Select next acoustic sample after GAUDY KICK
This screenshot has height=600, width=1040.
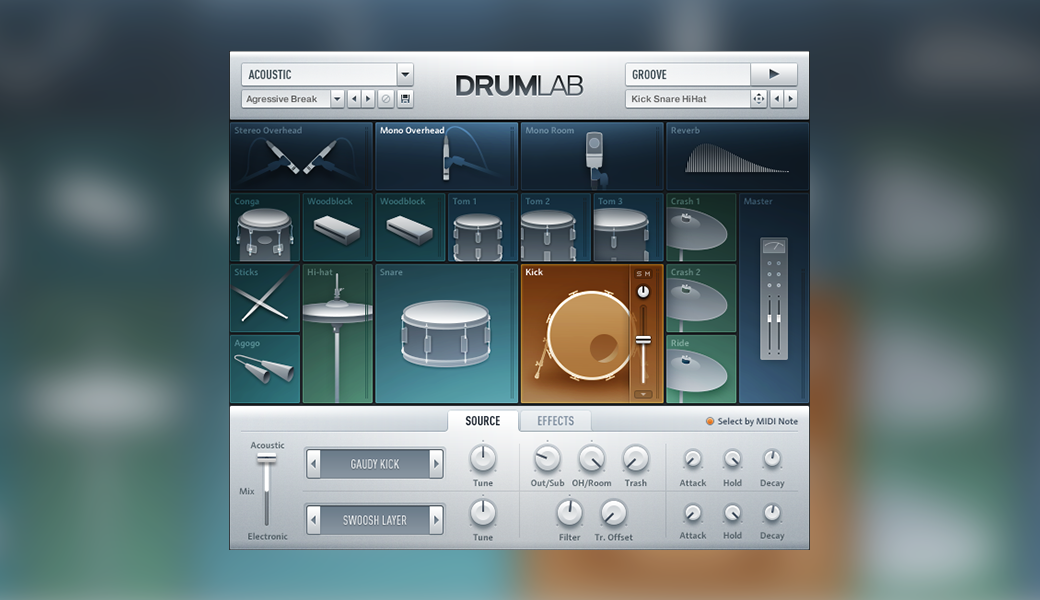(436, 463)
